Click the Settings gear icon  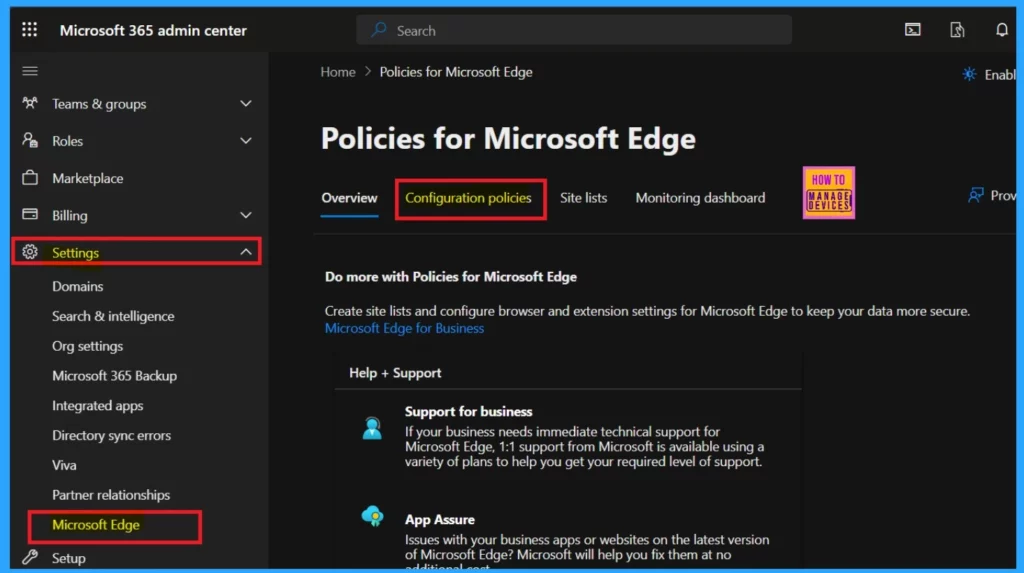point(30,252)
